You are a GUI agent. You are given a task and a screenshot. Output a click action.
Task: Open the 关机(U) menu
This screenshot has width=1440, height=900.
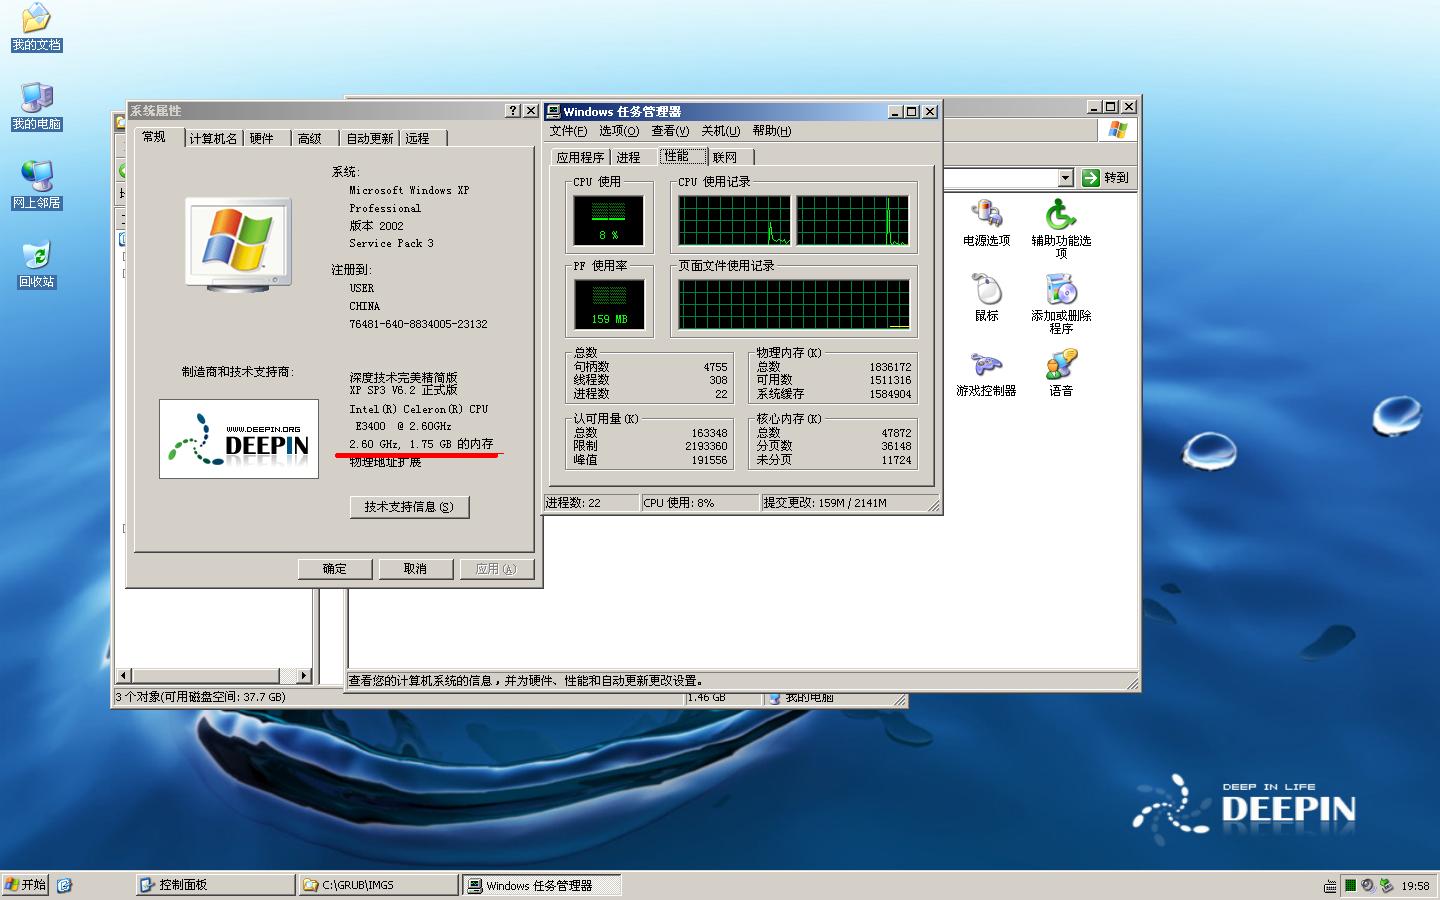click(x=721, y=131)
